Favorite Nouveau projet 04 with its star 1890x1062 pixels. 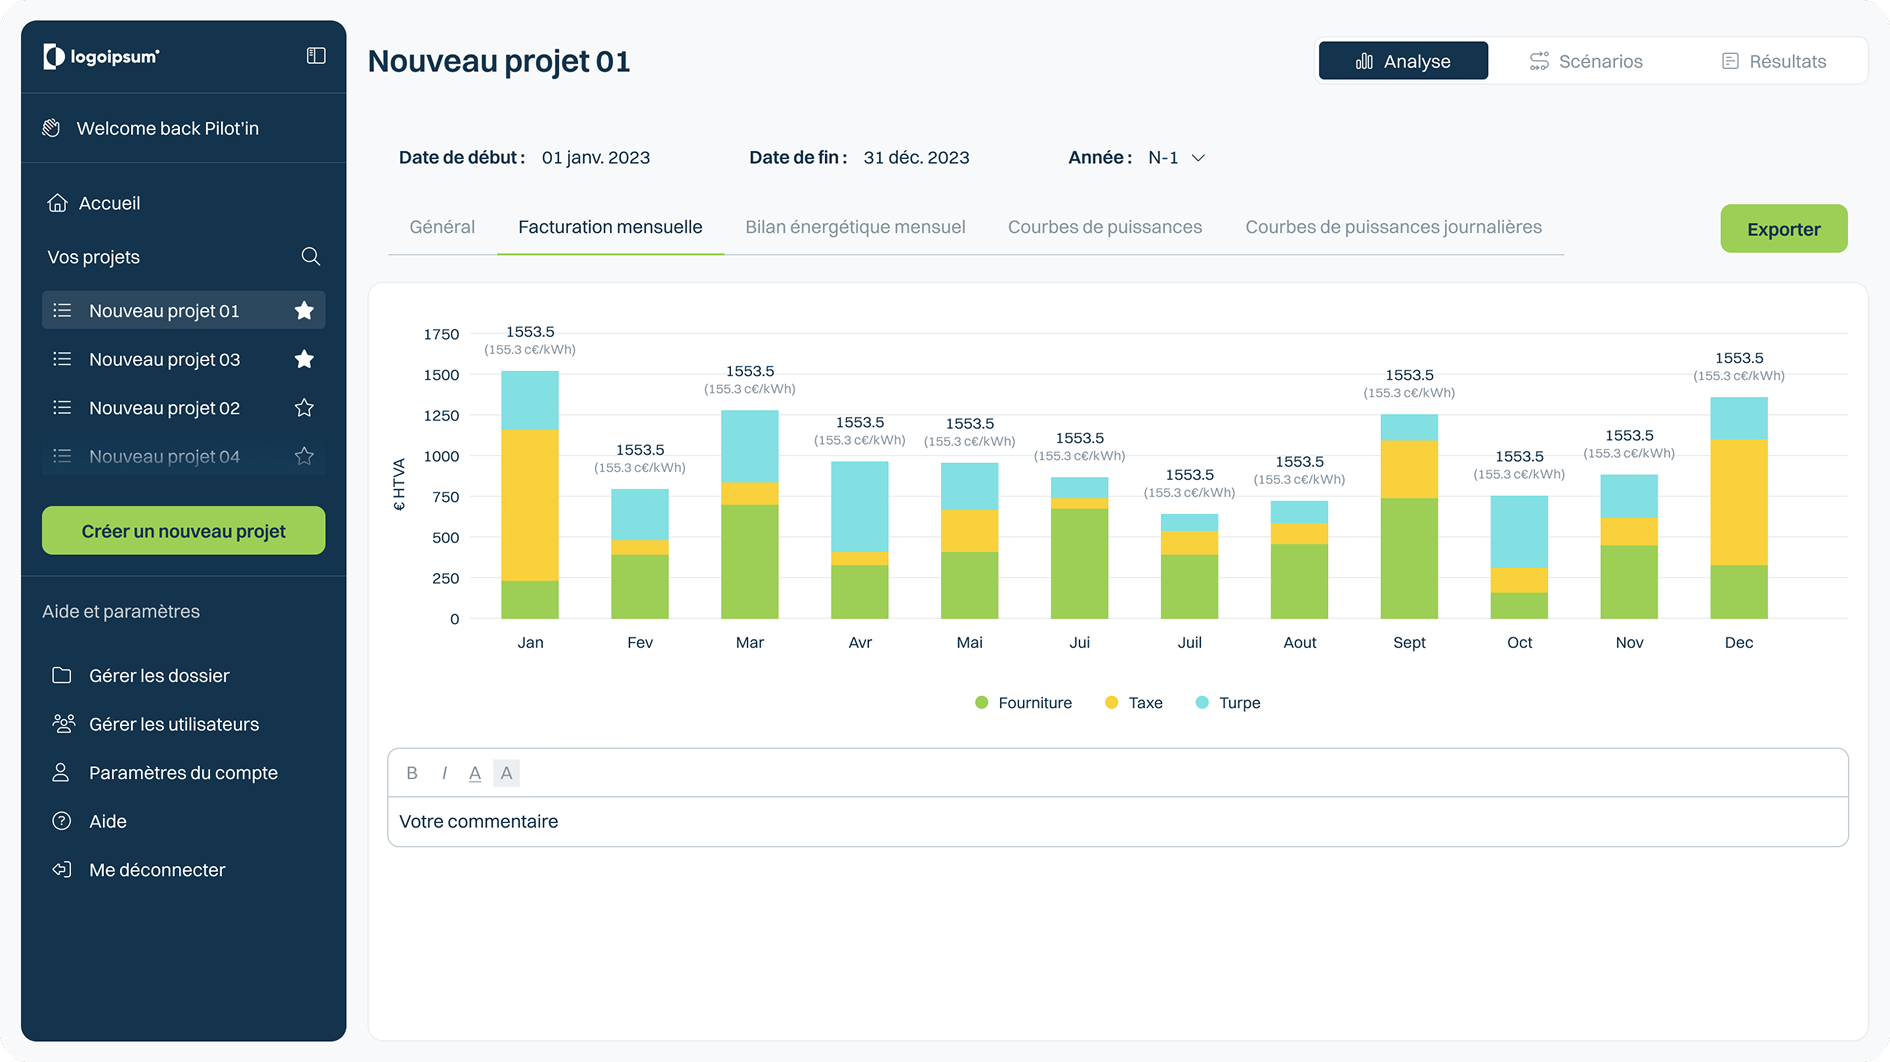(304, 456)
